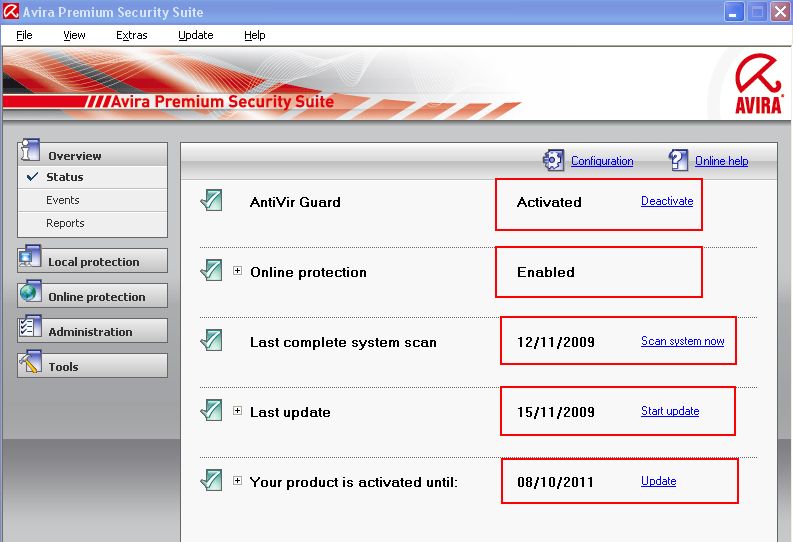Click the AntiVir Guard status checkmark icon
The width and height of the screenshot is (793, 542).
pyautogui.click(x=211, y=200)
